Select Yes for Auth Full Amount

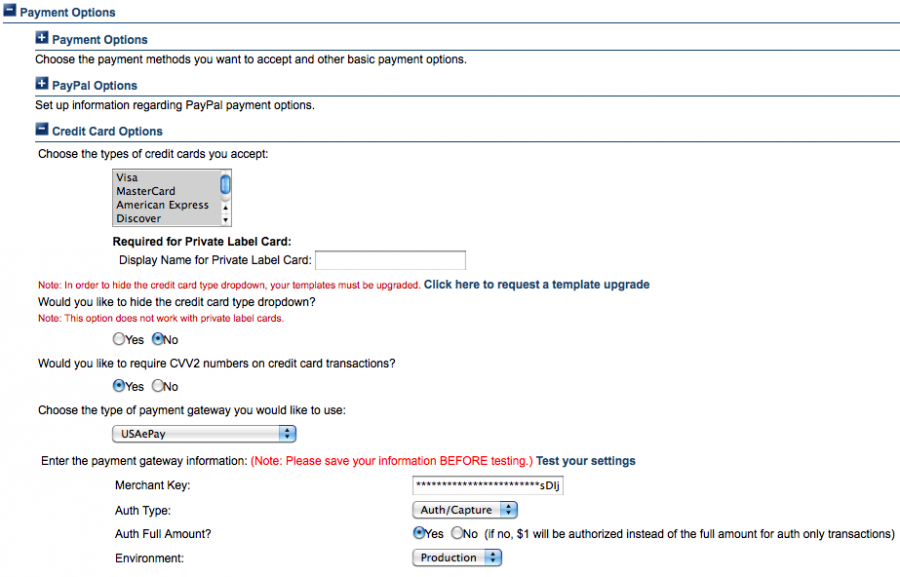420,533
